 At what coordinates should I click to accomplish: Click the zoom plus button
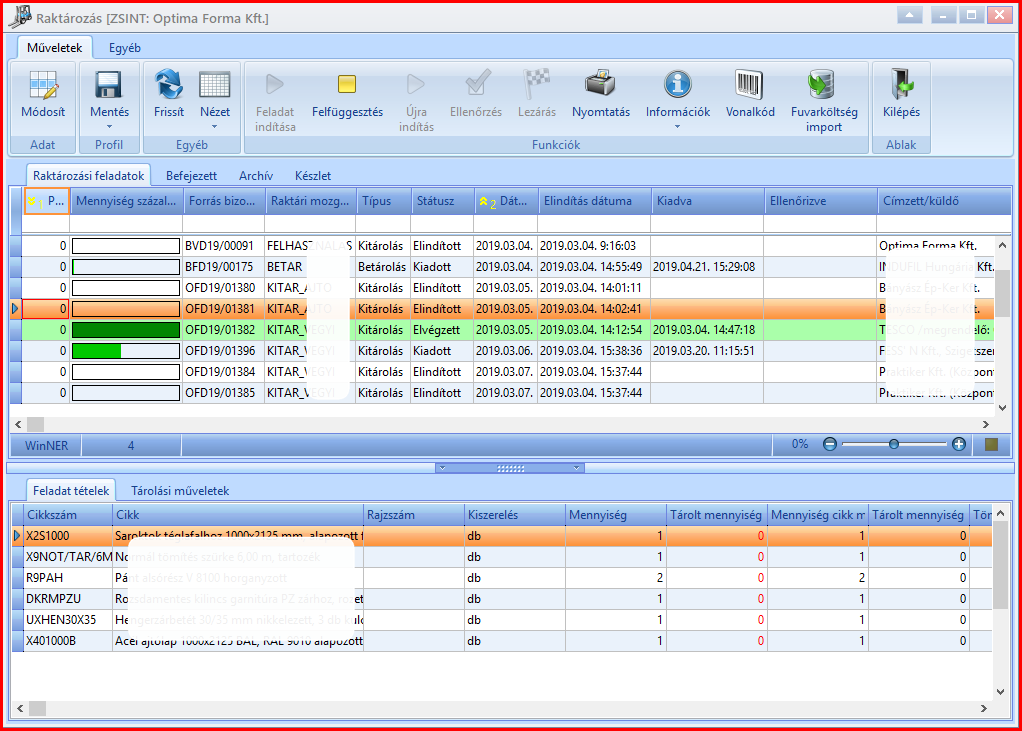point(958,444)
